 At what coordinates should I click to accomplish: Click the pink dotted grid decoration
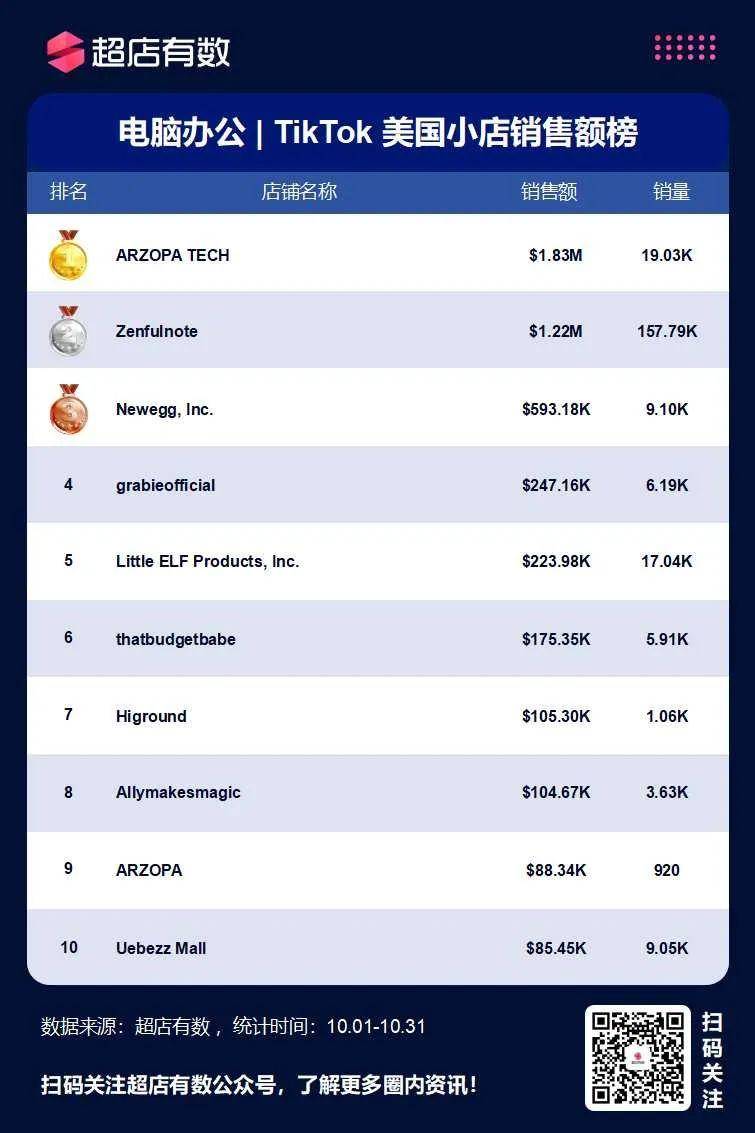[x=685, y=47]
